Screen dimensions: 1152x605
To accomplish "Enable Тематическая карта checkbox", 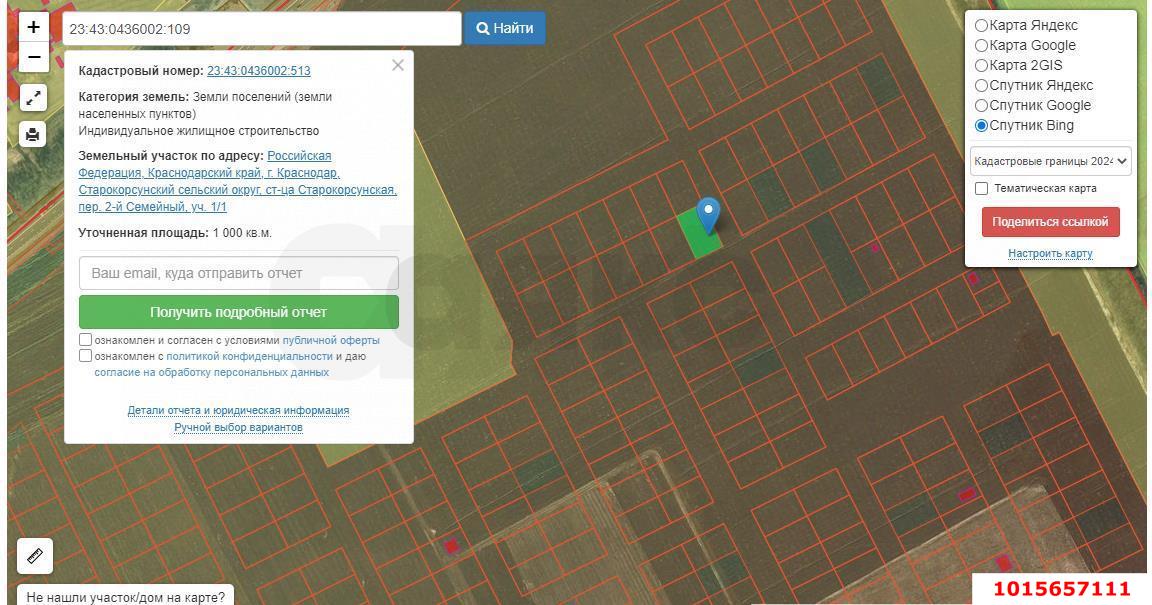I will tap(982, 188).
